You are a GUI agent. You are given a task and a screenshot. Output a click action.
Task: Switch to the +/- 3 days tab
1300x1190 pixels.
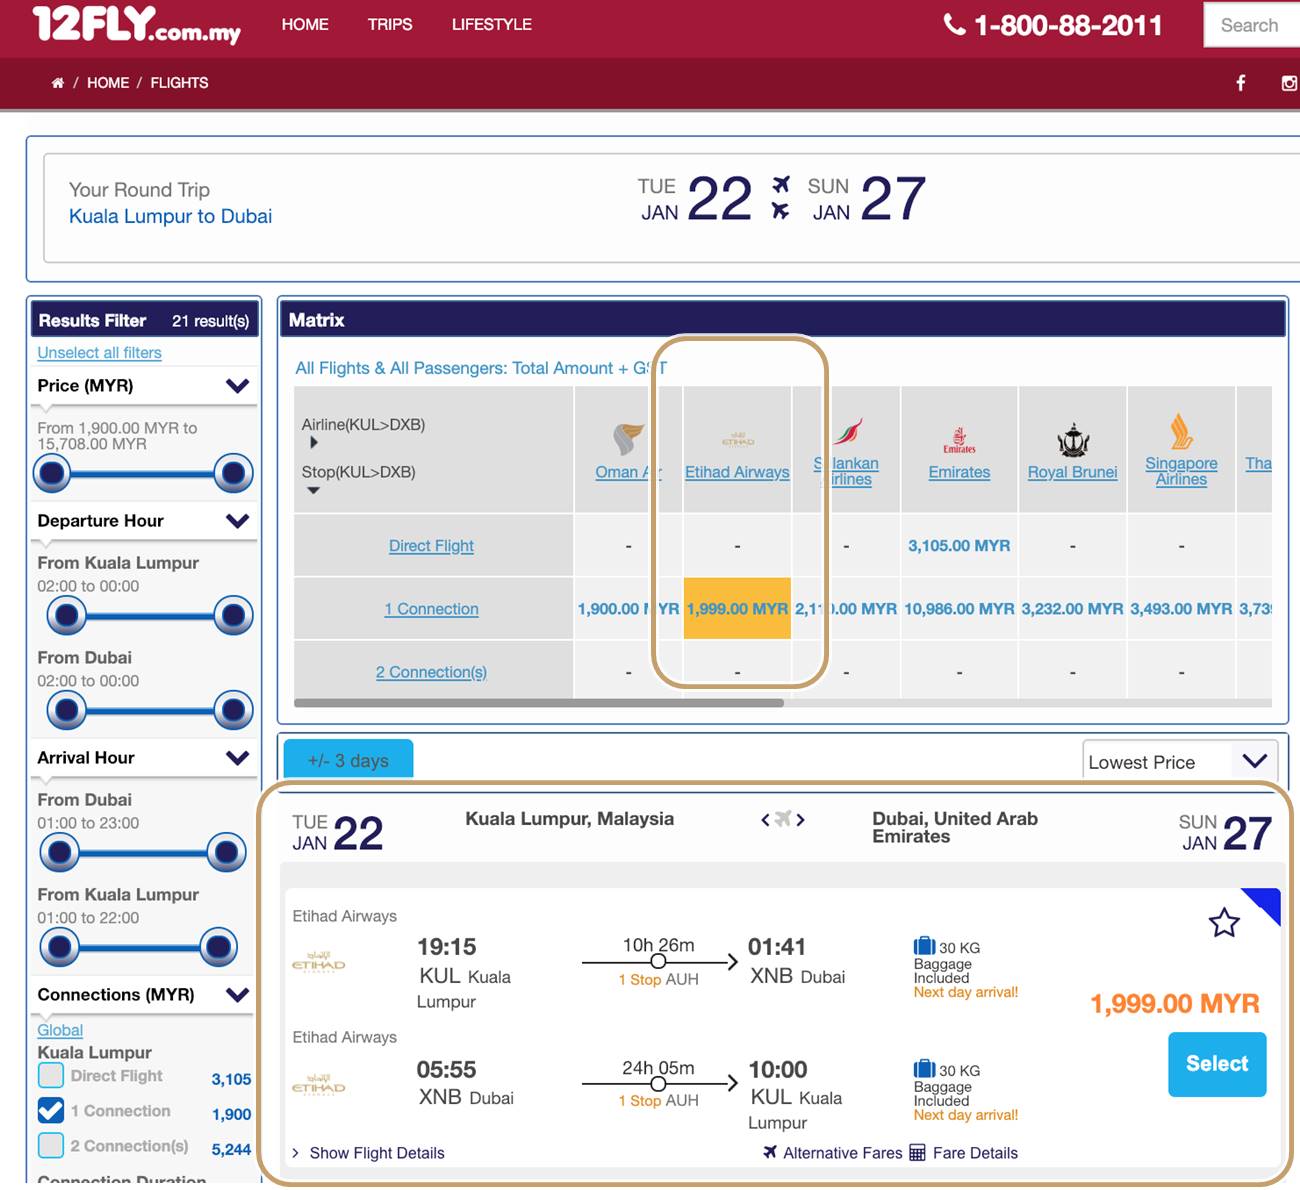348,760
